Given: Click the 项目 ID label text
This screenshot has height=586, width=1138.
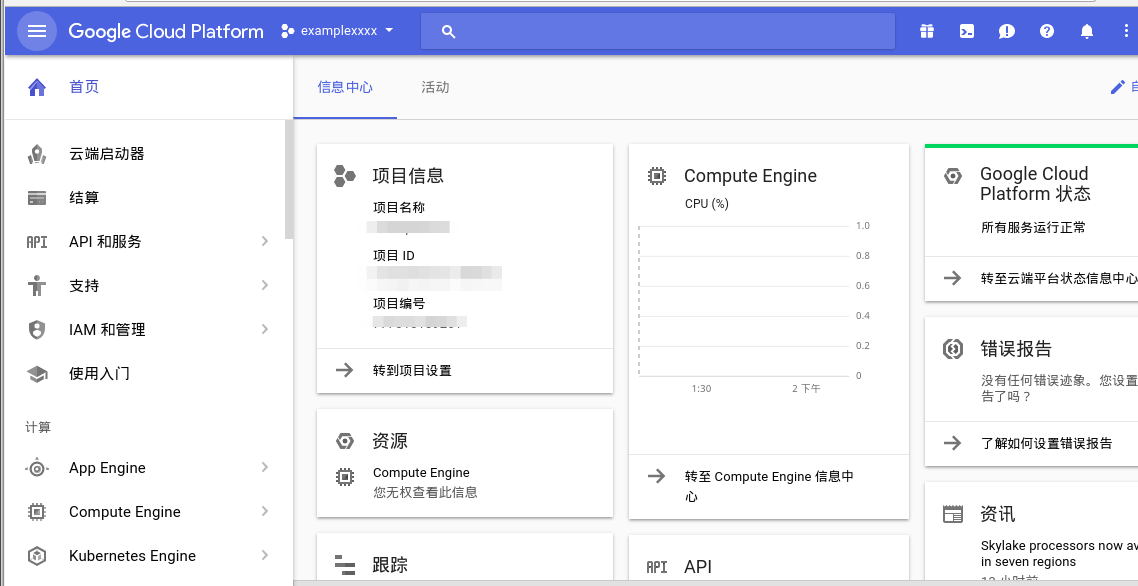Looking at the screenshot, I should (x=394, y=256).
